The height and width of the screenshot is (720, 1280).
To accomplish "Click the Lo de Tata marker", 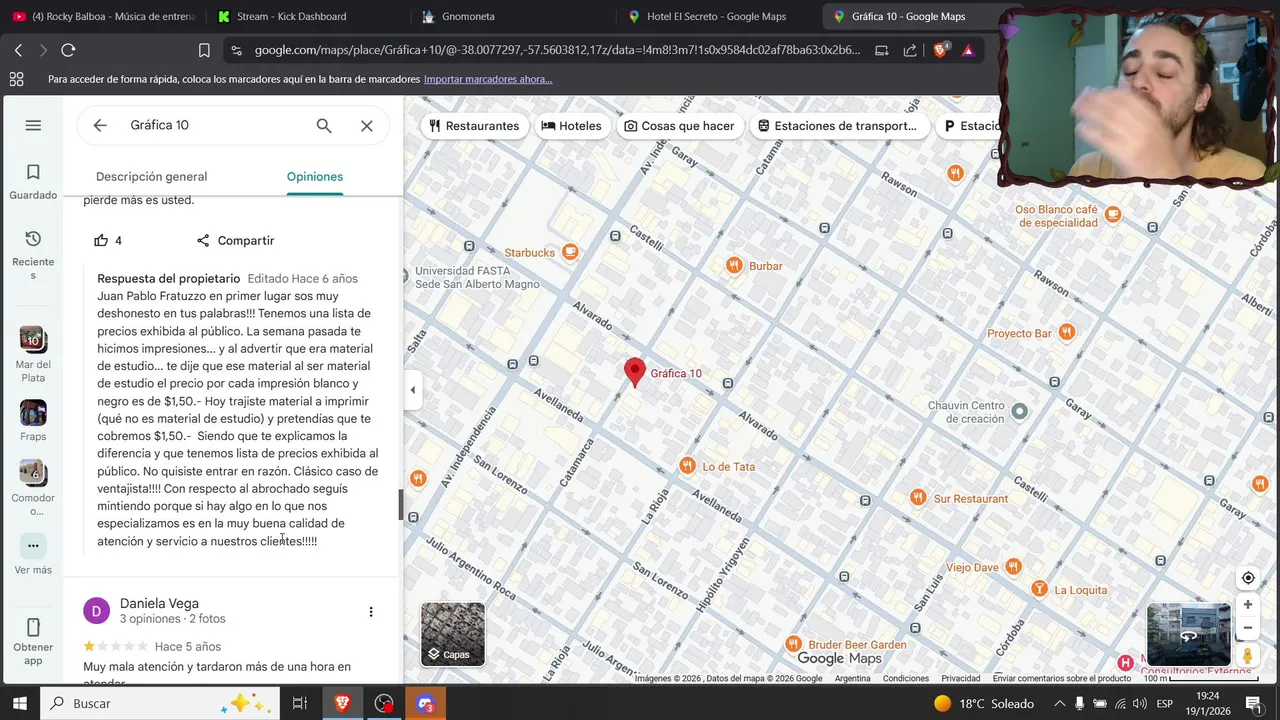I will 687,466.
